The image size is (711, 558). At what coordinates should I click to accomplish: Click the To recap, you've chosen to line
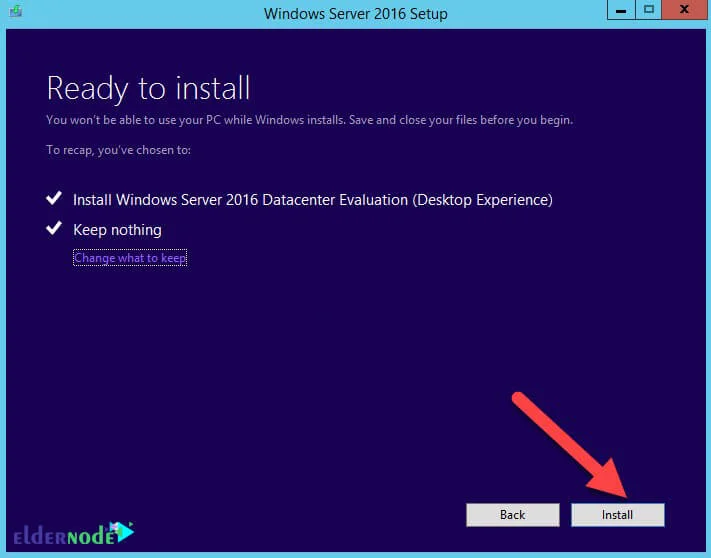(x=118, y=150)
